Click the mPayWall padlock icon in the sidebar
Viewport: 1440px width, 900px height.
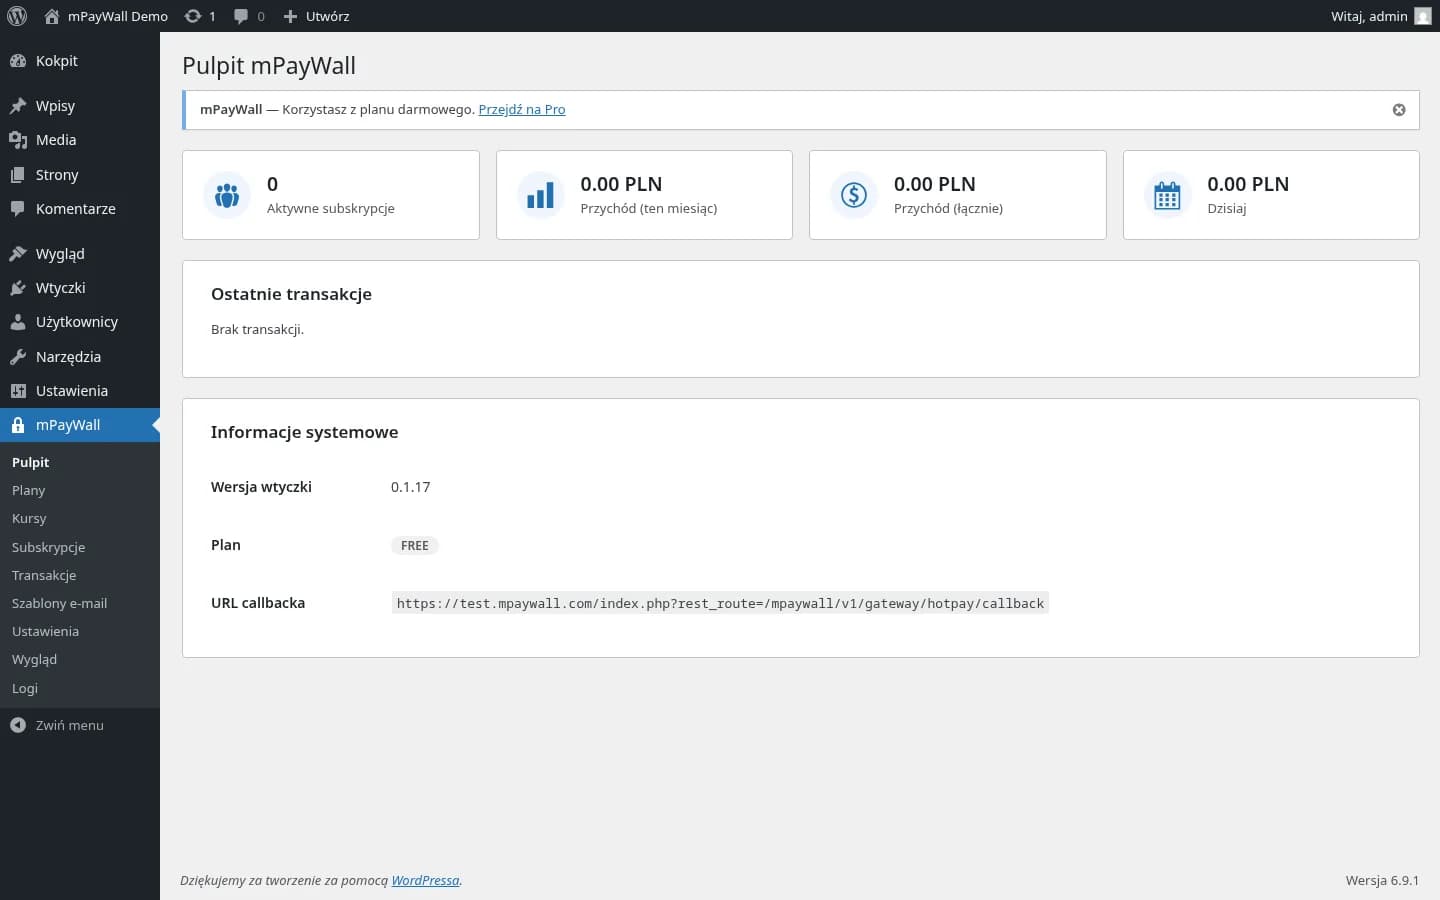pos(18,425)
